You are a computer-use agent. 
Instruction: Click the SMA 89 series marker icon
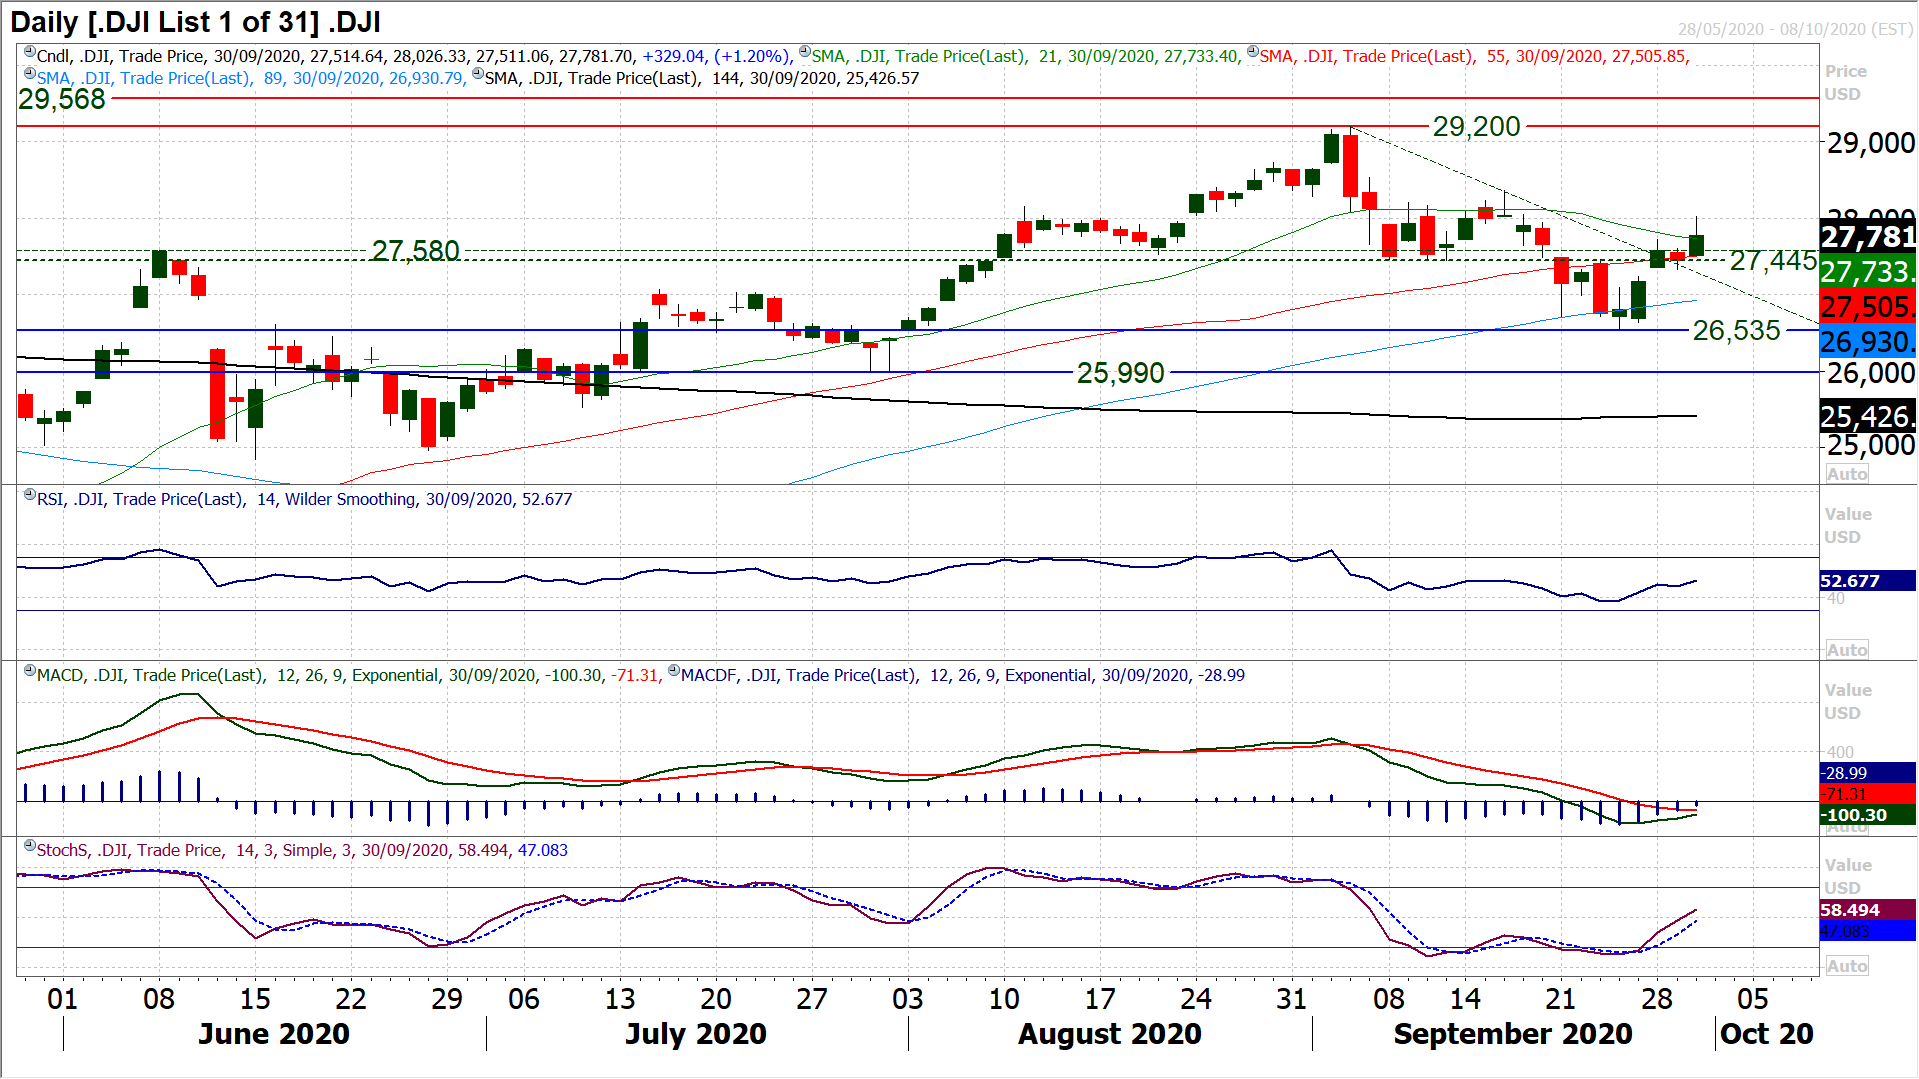(30, 74)
